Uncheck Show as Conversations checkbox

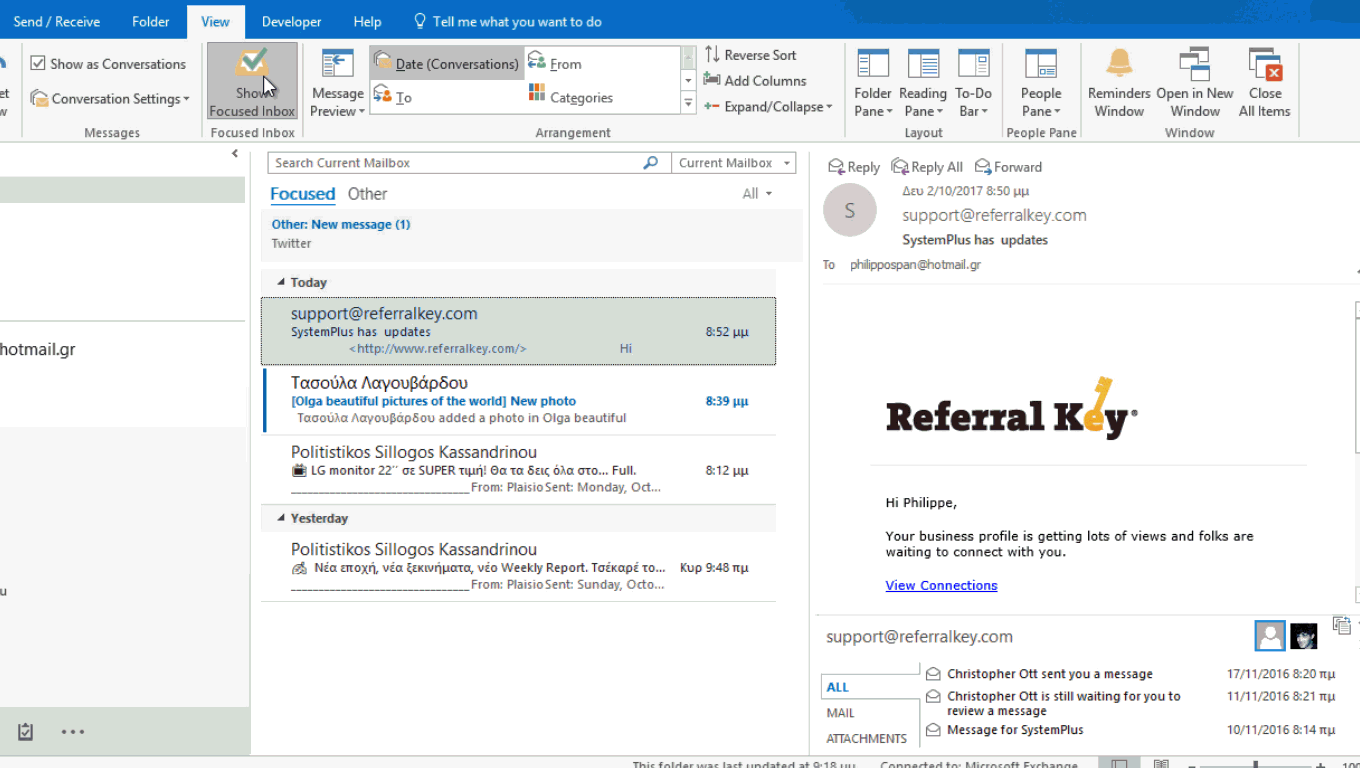(38, 63)
